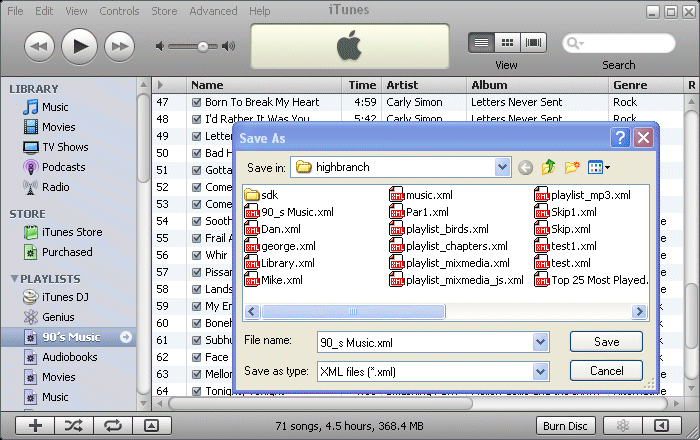Open the Views menu in Save As dialog
This screenshot has width=700, height=440.
point(599,168)
